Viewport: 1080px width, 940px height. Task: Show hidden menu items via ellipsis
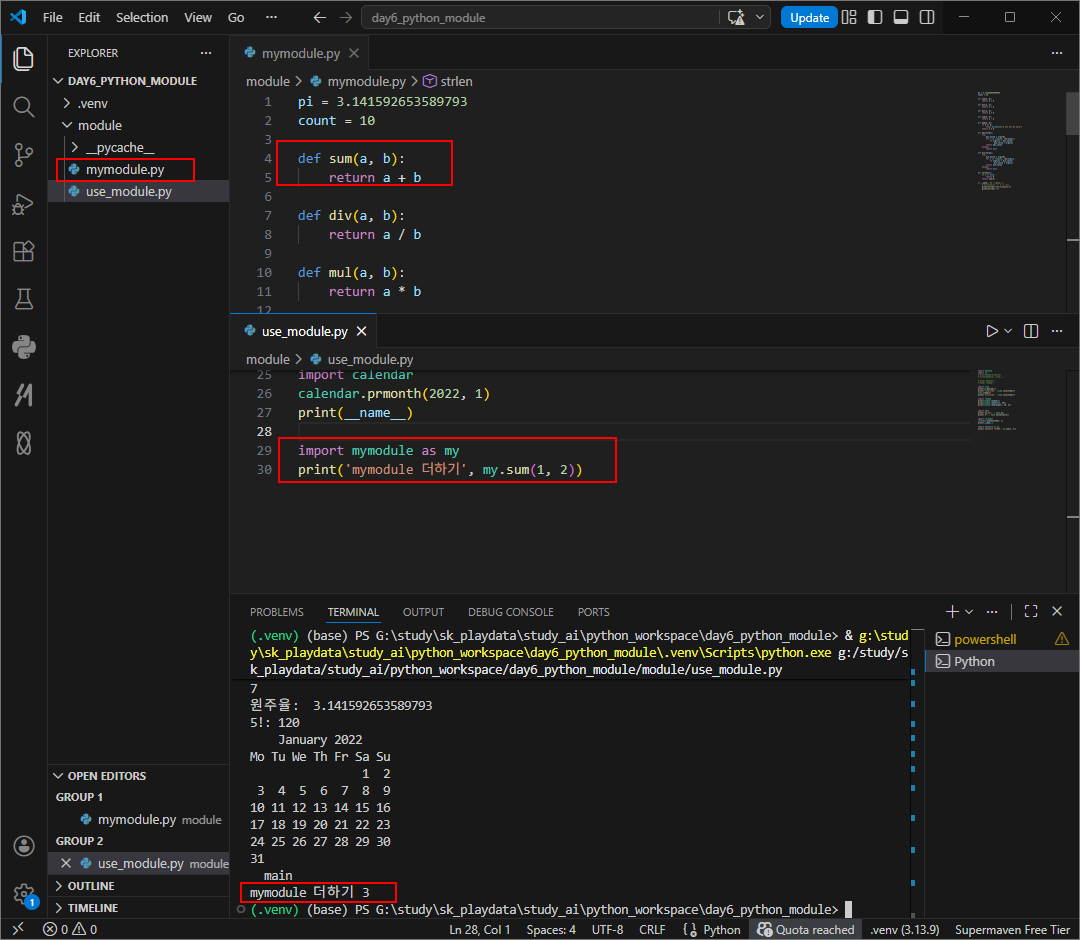point(271,17)
